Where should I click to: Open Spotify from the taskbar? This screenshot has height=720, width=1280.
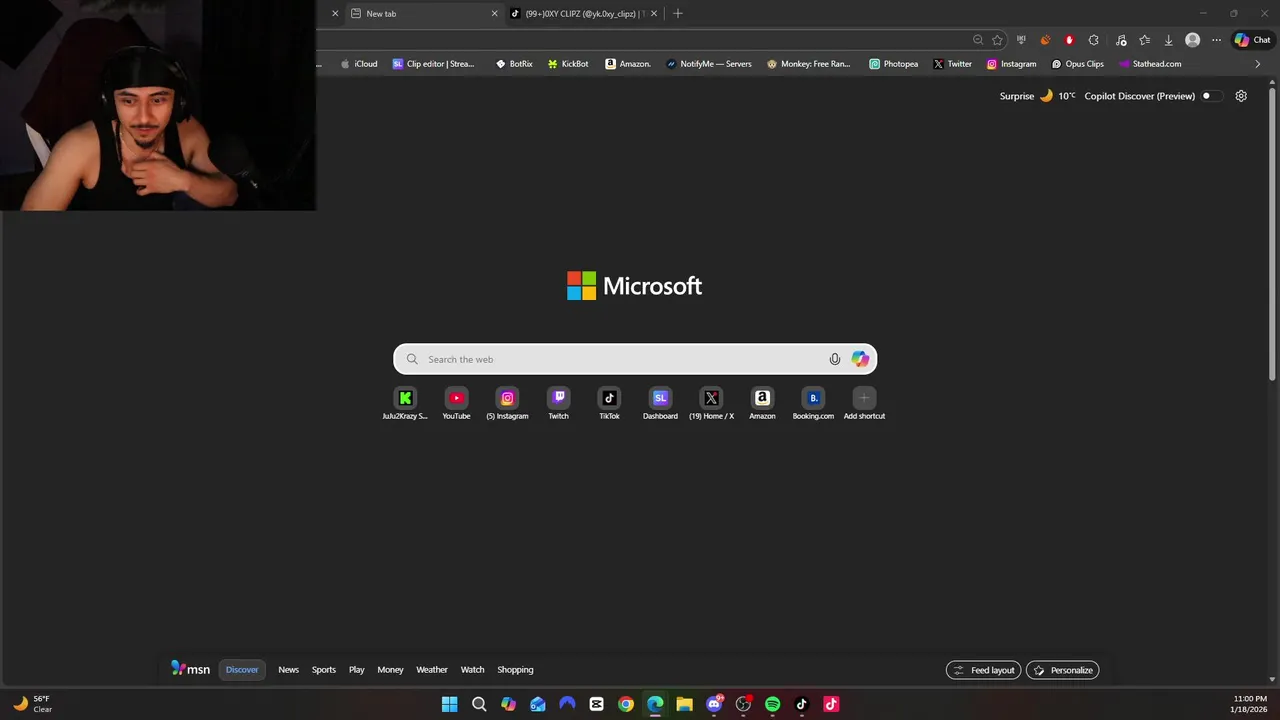click(772, 704)
